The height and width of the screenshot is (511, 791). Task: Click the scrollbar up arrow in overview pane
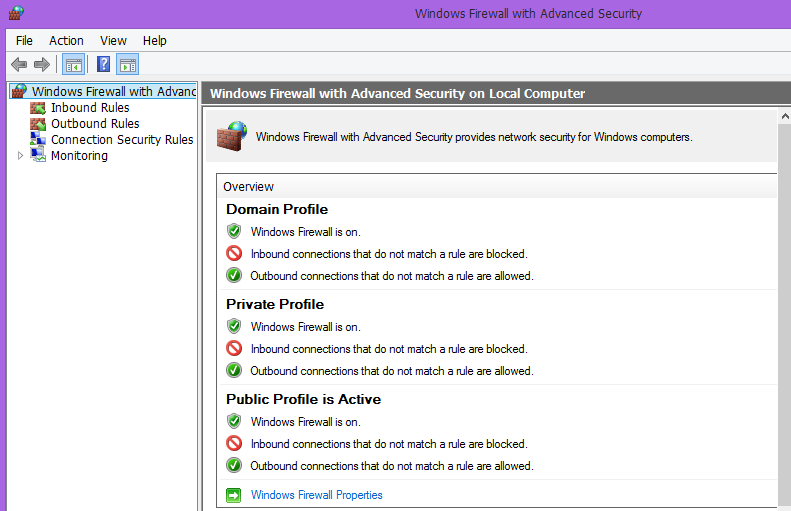(x=784, y=117)
